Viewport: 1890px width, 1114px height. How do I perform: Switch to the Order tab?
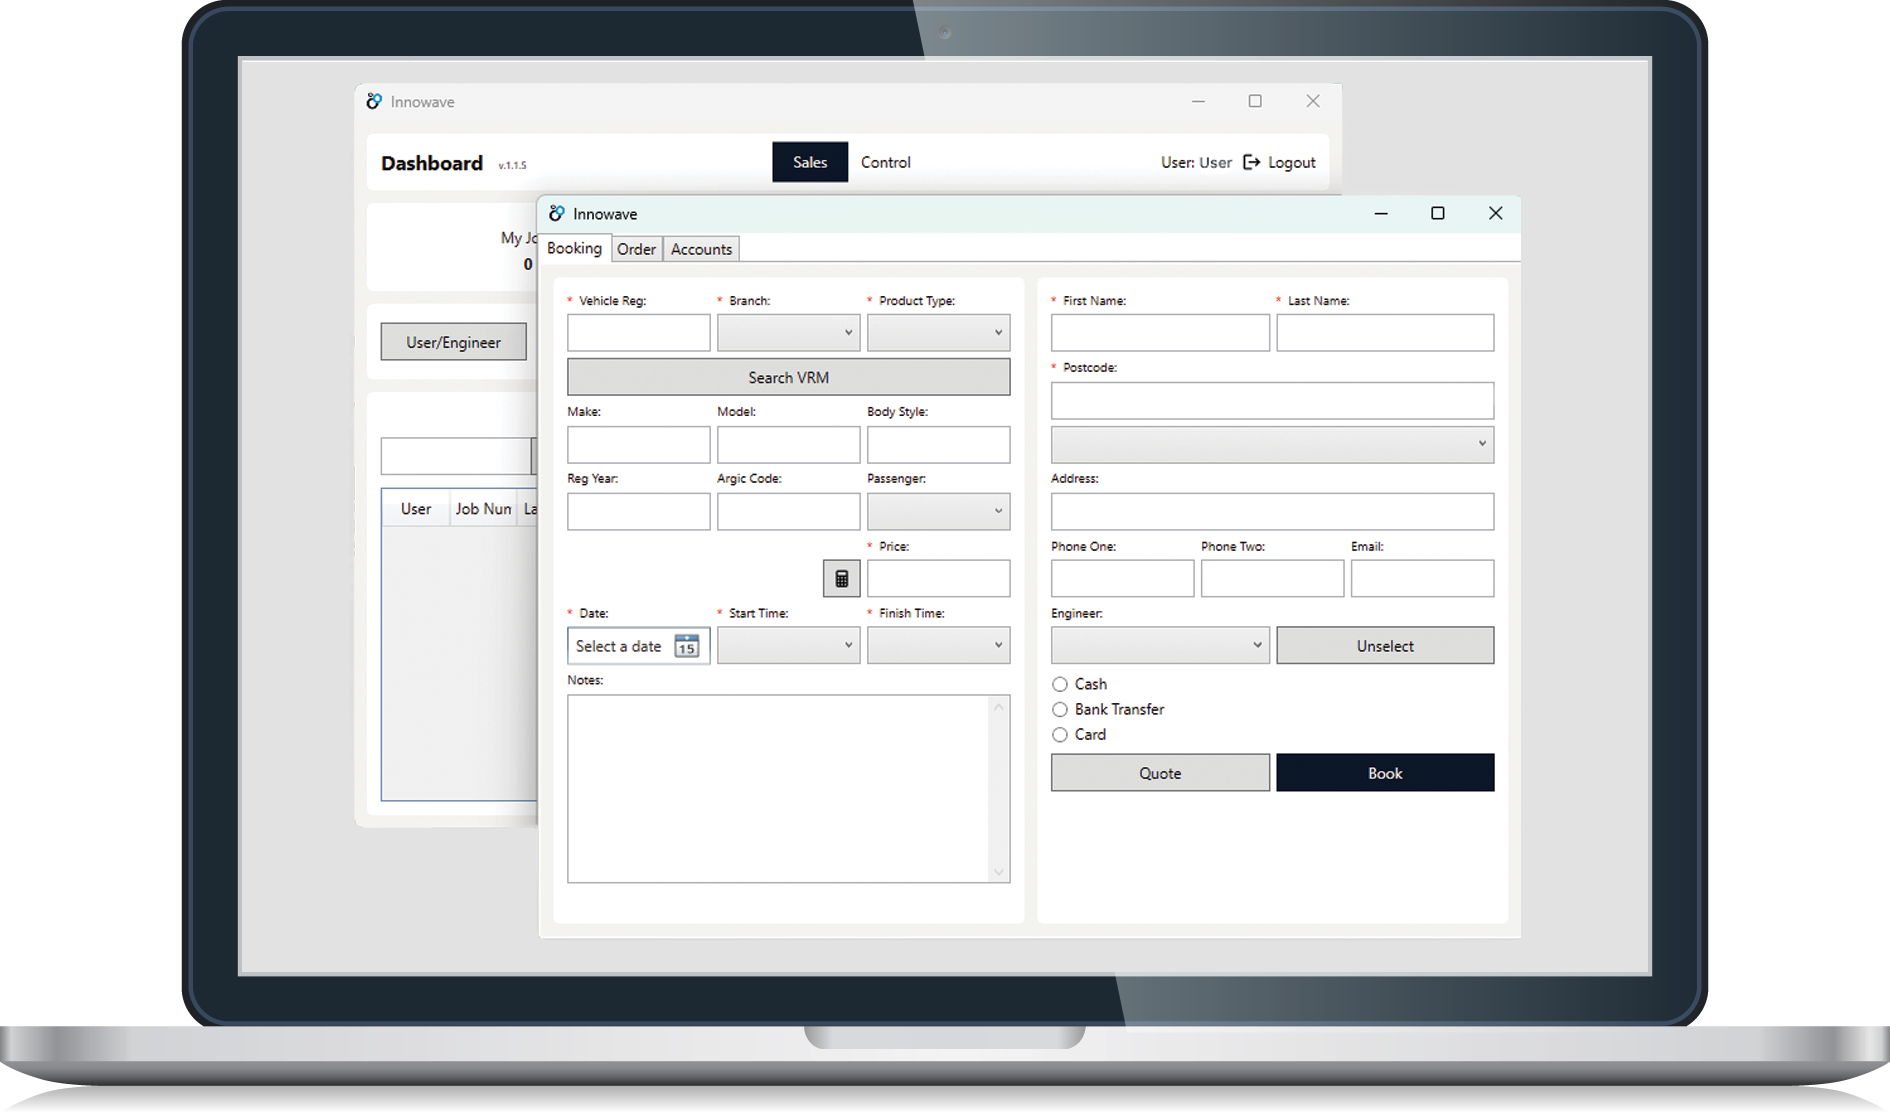[x=636, y=249]
